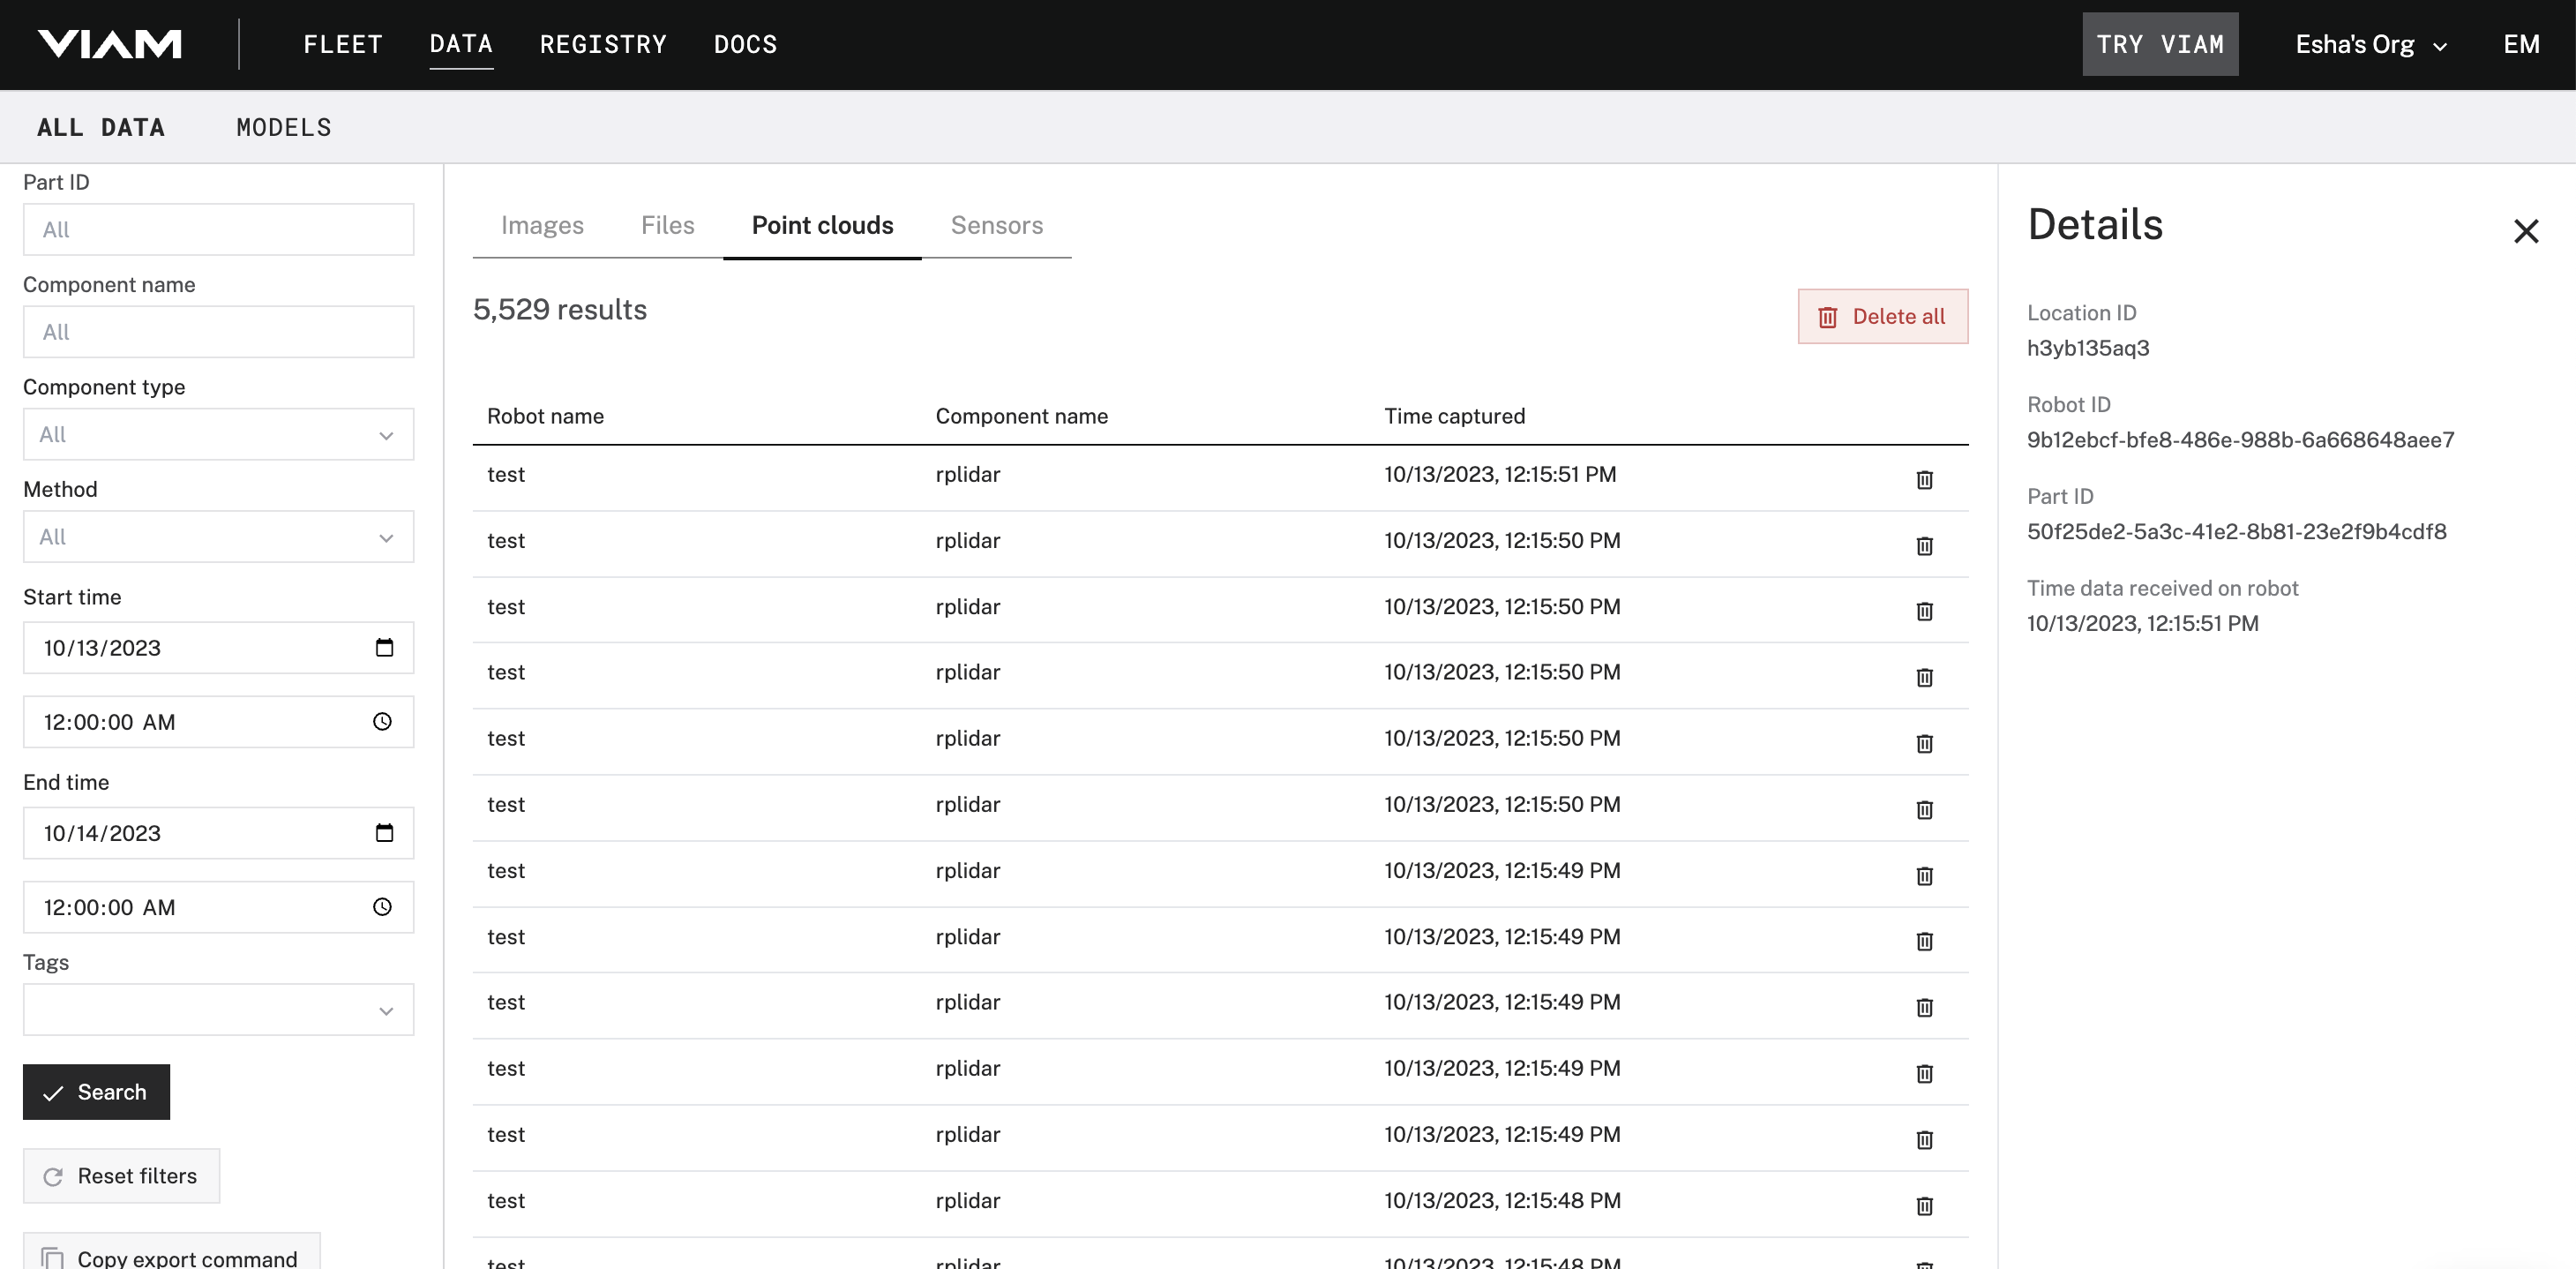Focus the Part ID input field

218,230
